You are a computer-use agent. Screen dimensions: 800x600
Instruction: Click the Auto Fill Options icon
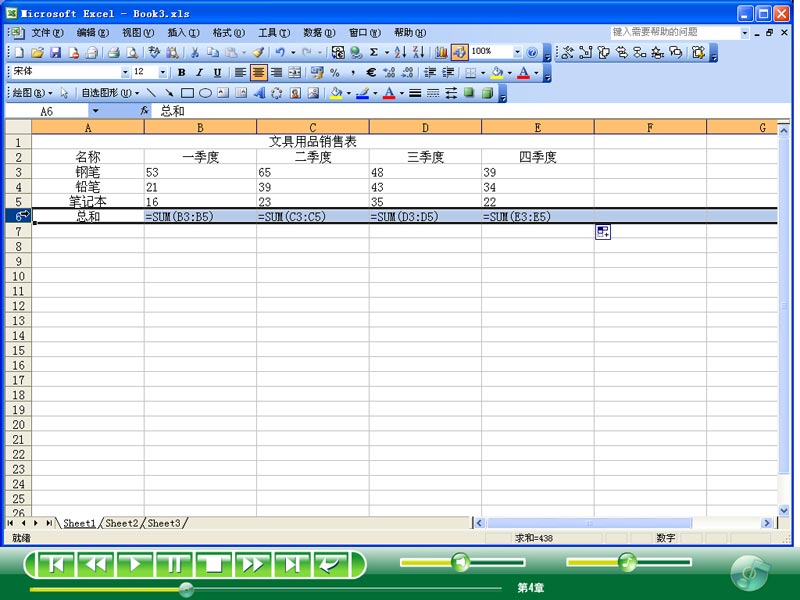603,232
